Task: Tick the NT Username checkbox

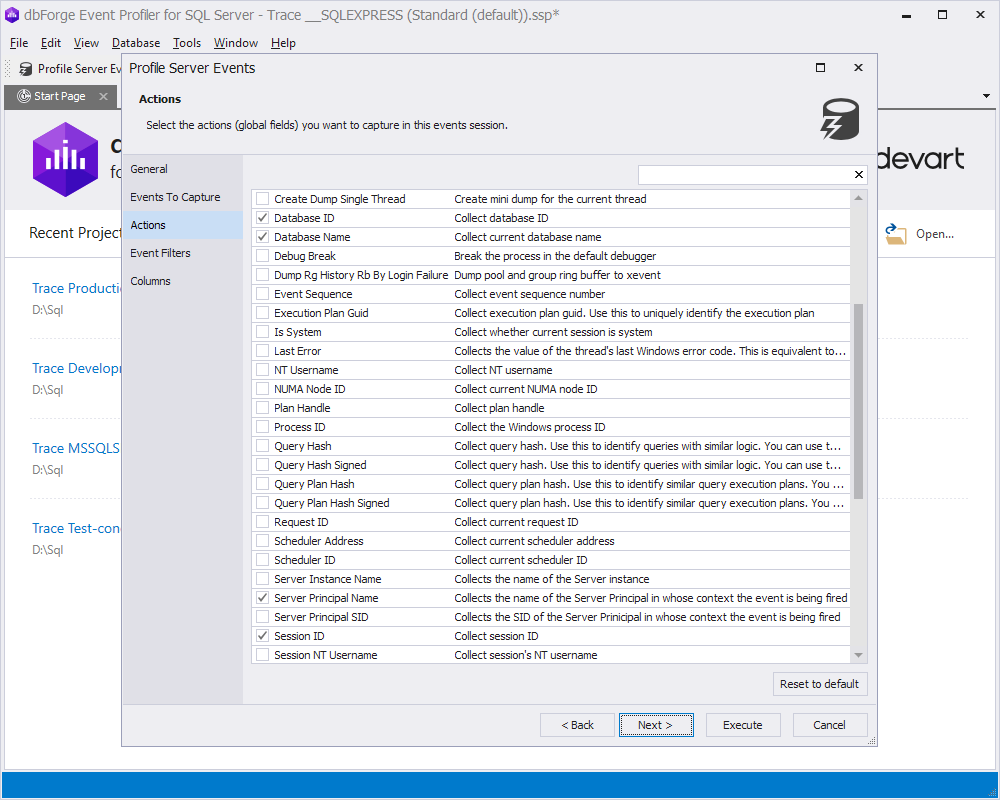Action: pos(262,370)
